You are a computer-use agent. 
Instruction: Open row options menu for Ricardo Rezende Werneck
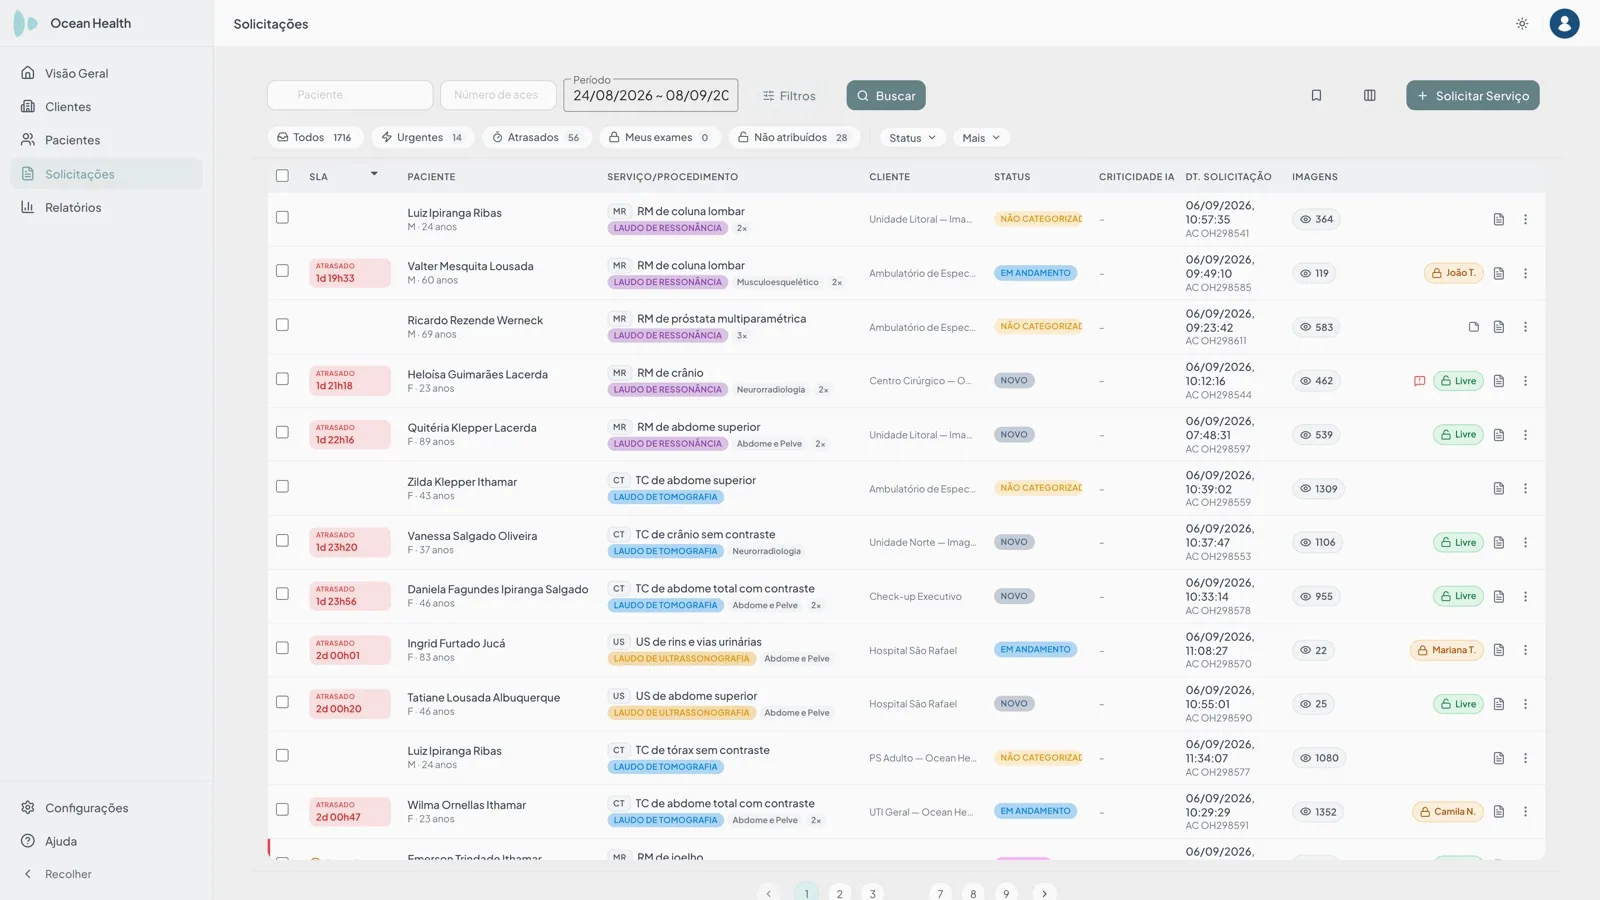click(x=1525, y=327)
